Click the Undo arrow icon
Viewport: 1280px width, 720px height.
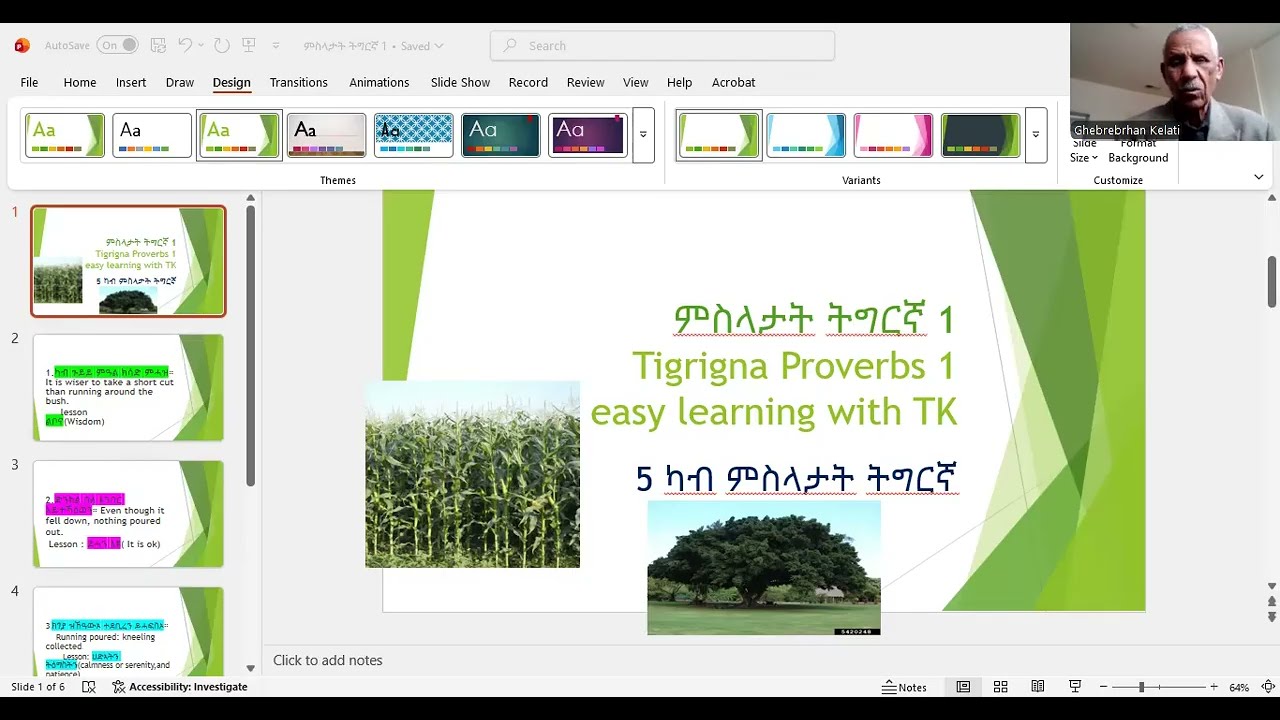pyautogui.click(x=185, y=45)
